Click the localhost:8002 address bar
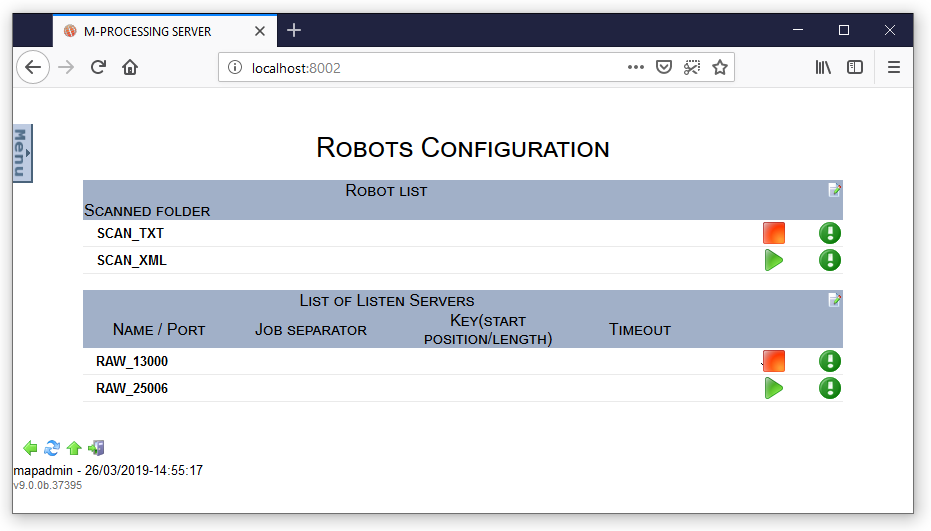This screenshot has width=931, height=531. (x=430, y=67)
